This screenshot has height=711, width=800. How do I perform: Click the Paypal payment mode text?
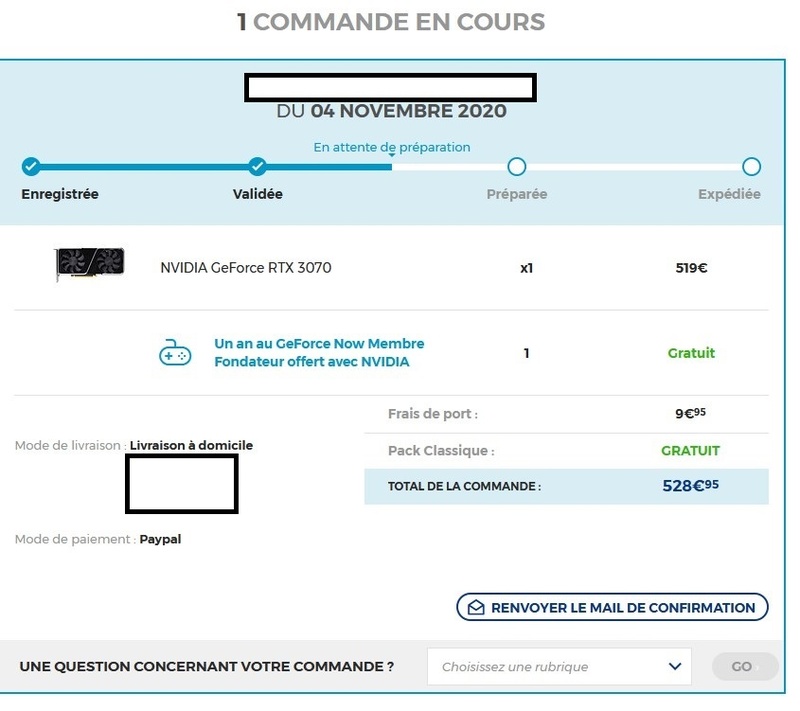pyautogui.click(x=160, y=539)
